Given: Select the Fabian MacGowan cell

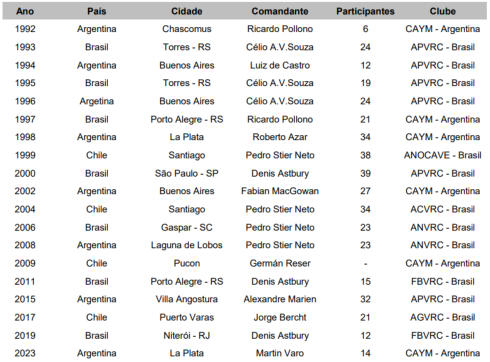Looking at the screenshot, I should 280,191.
